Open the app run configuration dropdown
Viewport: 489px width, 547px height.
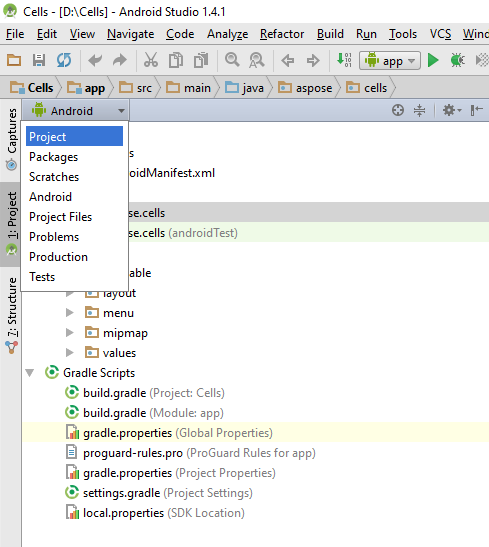(390, 61)
